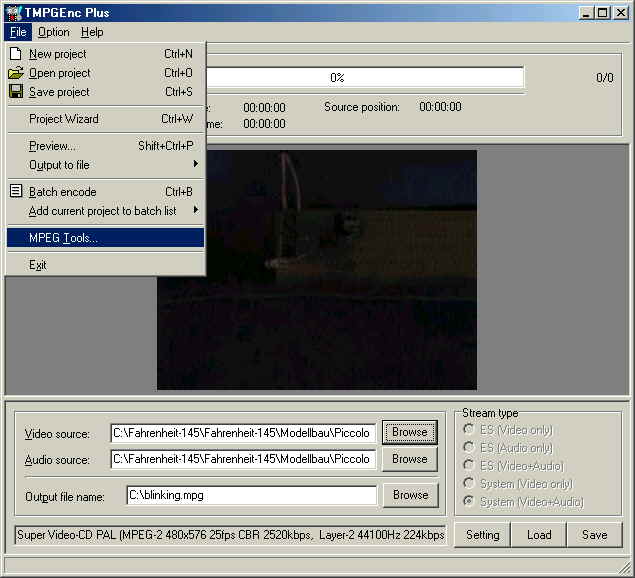Expand the Output to file submenu
This screenshot has width=635, height=578.
(x=105, y=165)
